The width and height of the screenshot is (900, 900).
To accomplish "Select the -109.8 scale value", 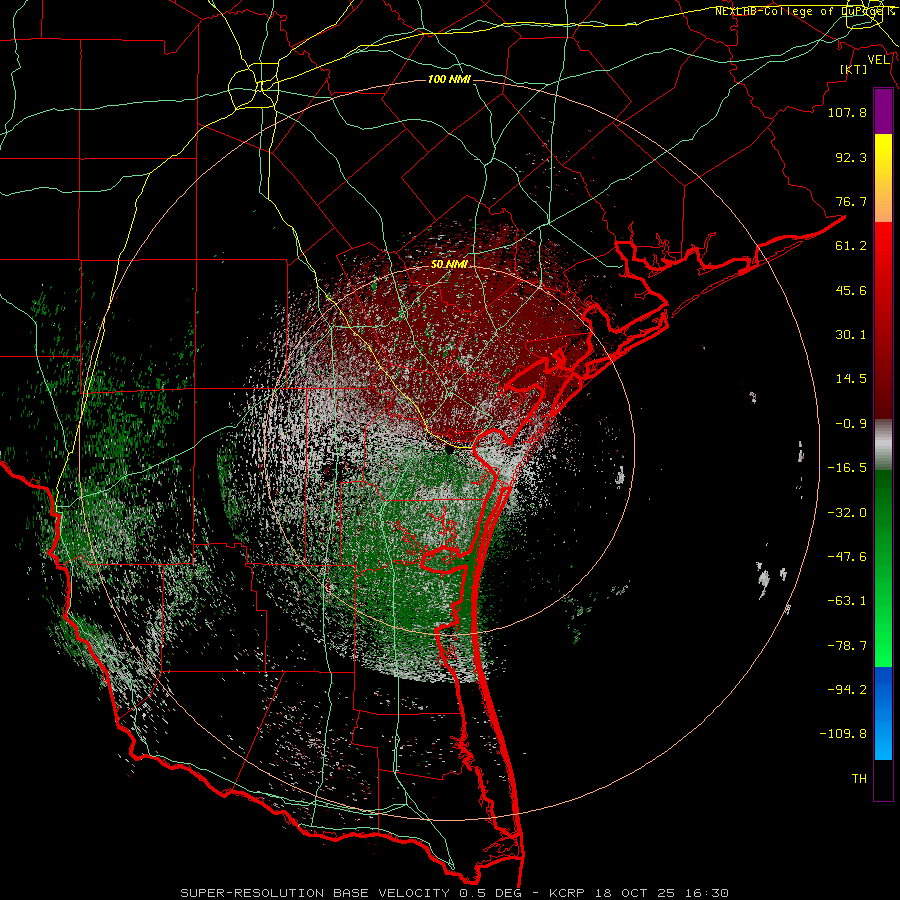I will click(843, 734).
